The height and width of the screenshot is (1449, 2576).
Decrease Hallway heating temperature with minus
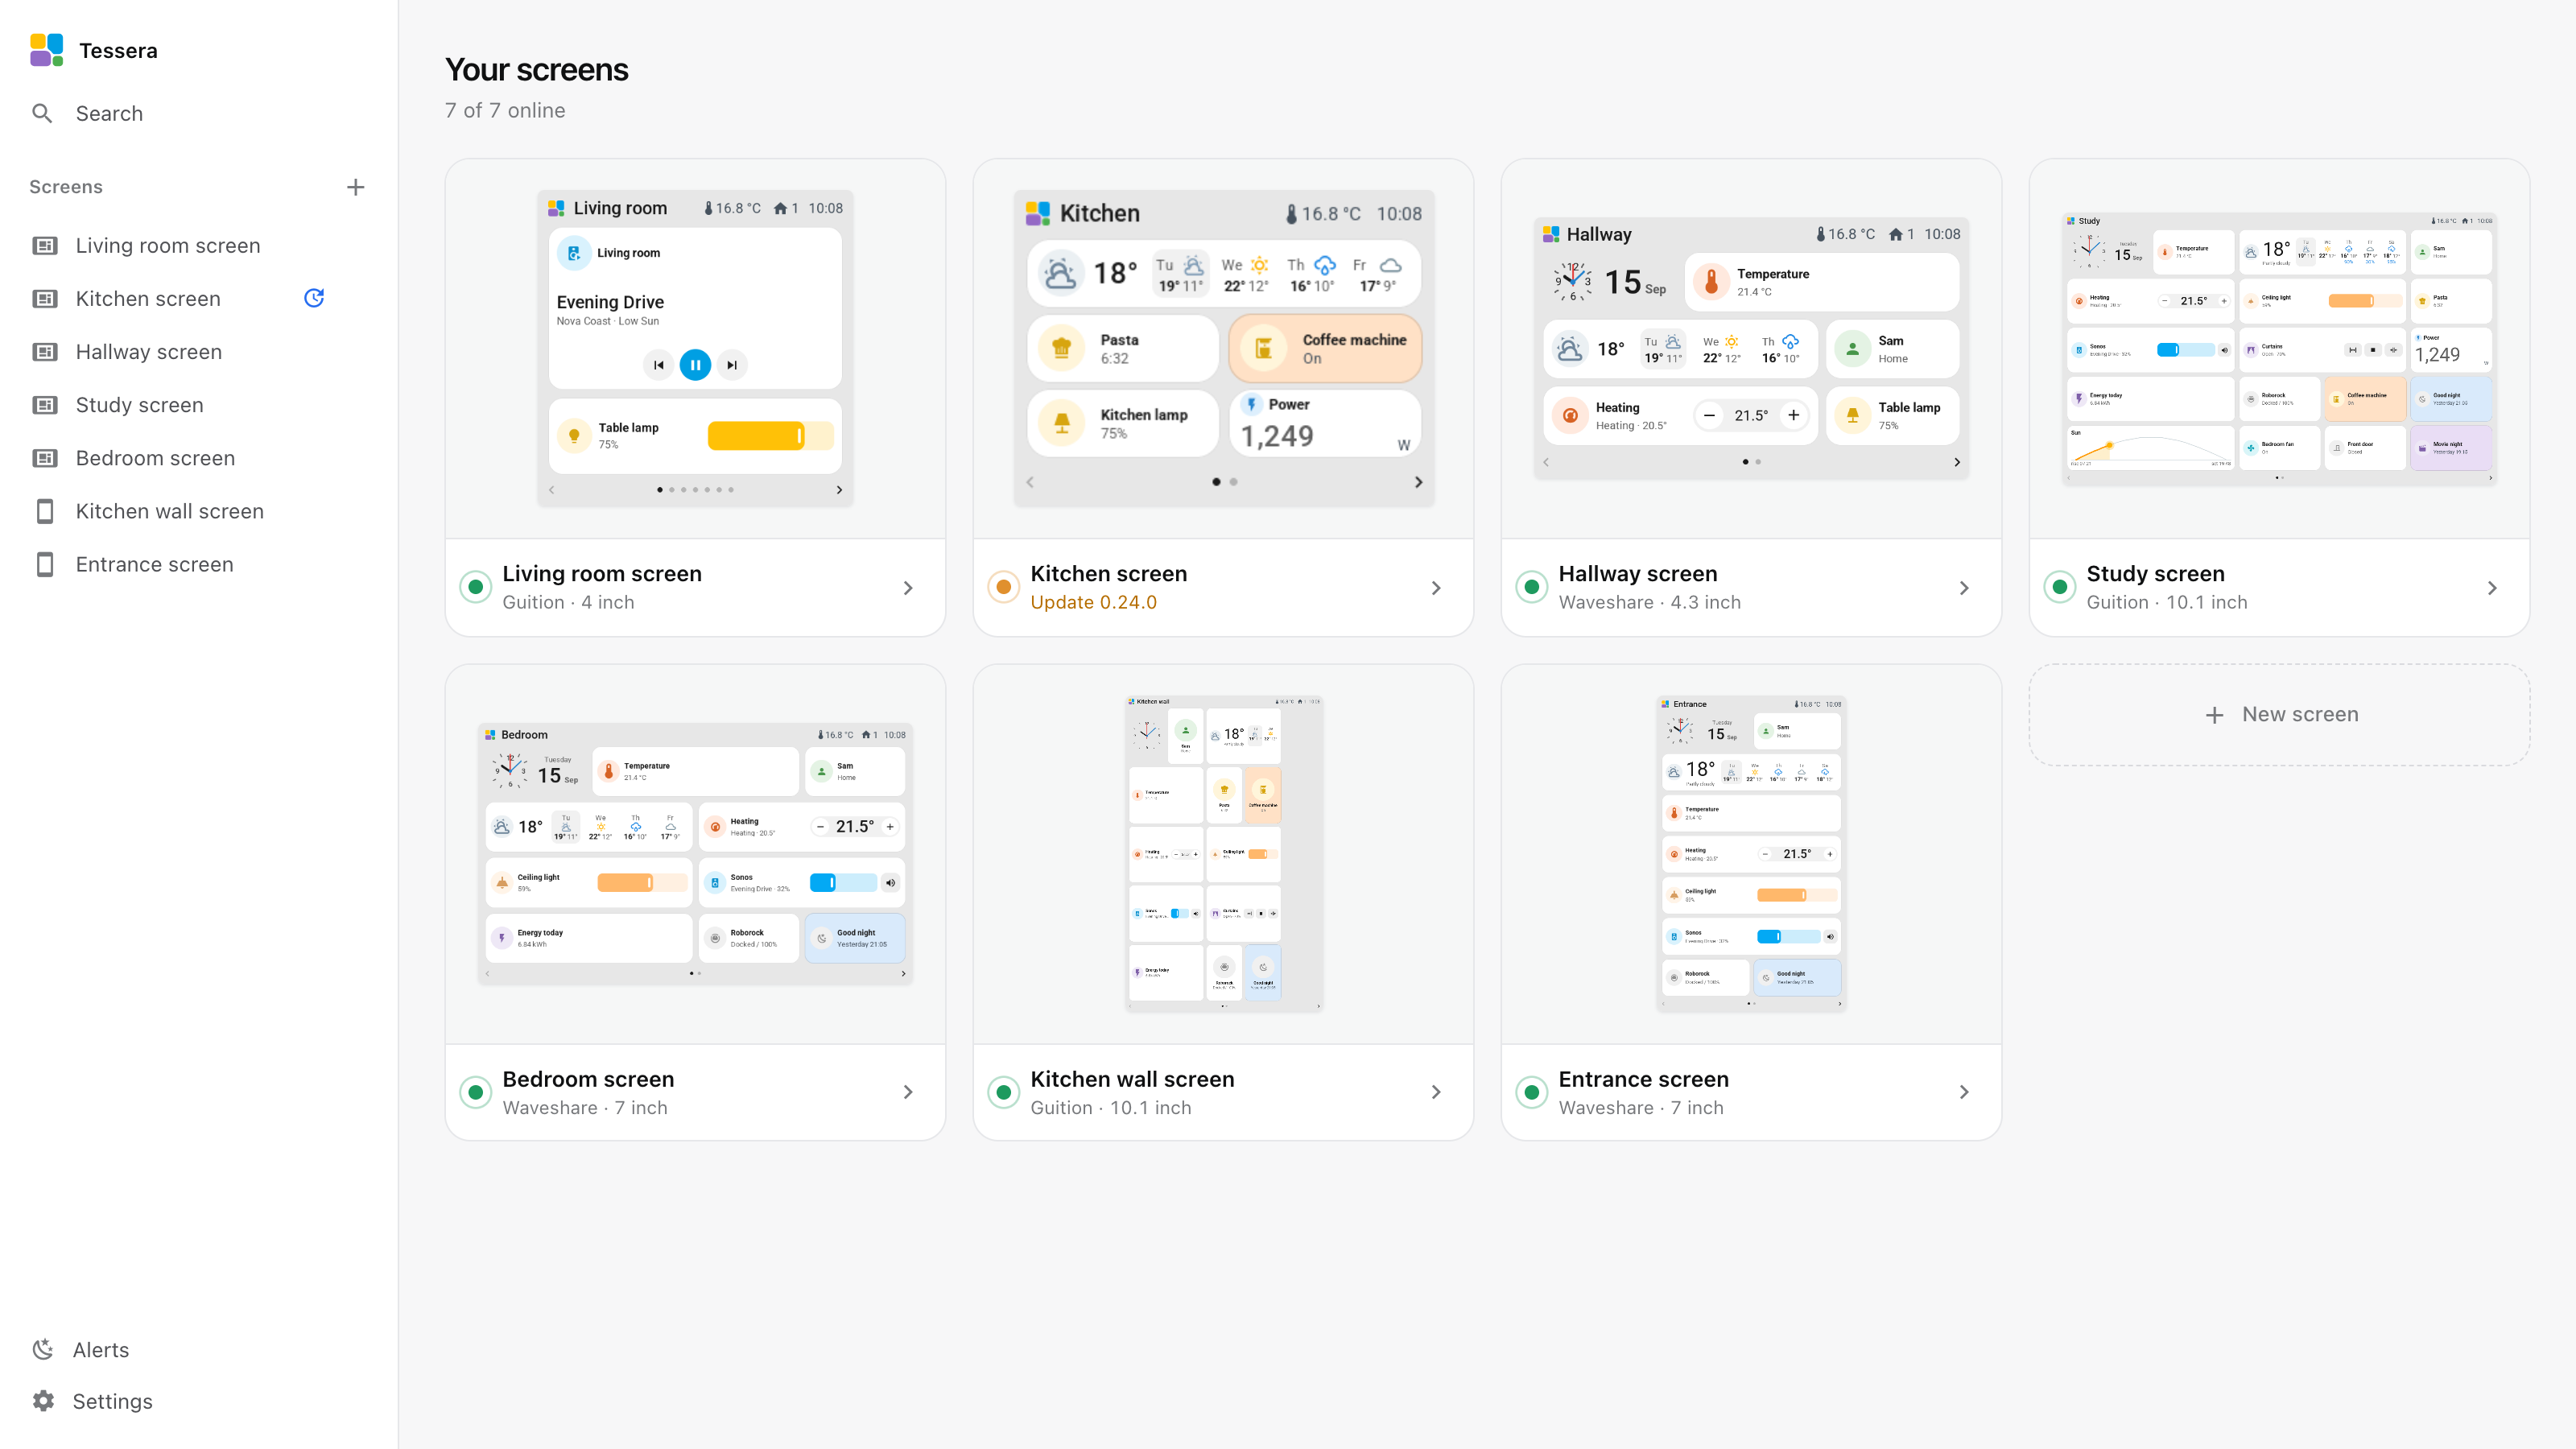tap(1709, 415)
